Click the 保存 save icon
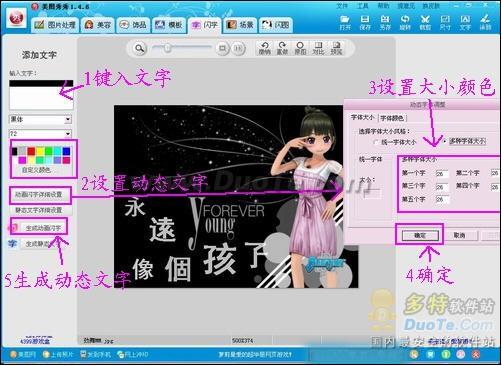The height and width of the screenshot is (366, 502). [x=365, y=22]
